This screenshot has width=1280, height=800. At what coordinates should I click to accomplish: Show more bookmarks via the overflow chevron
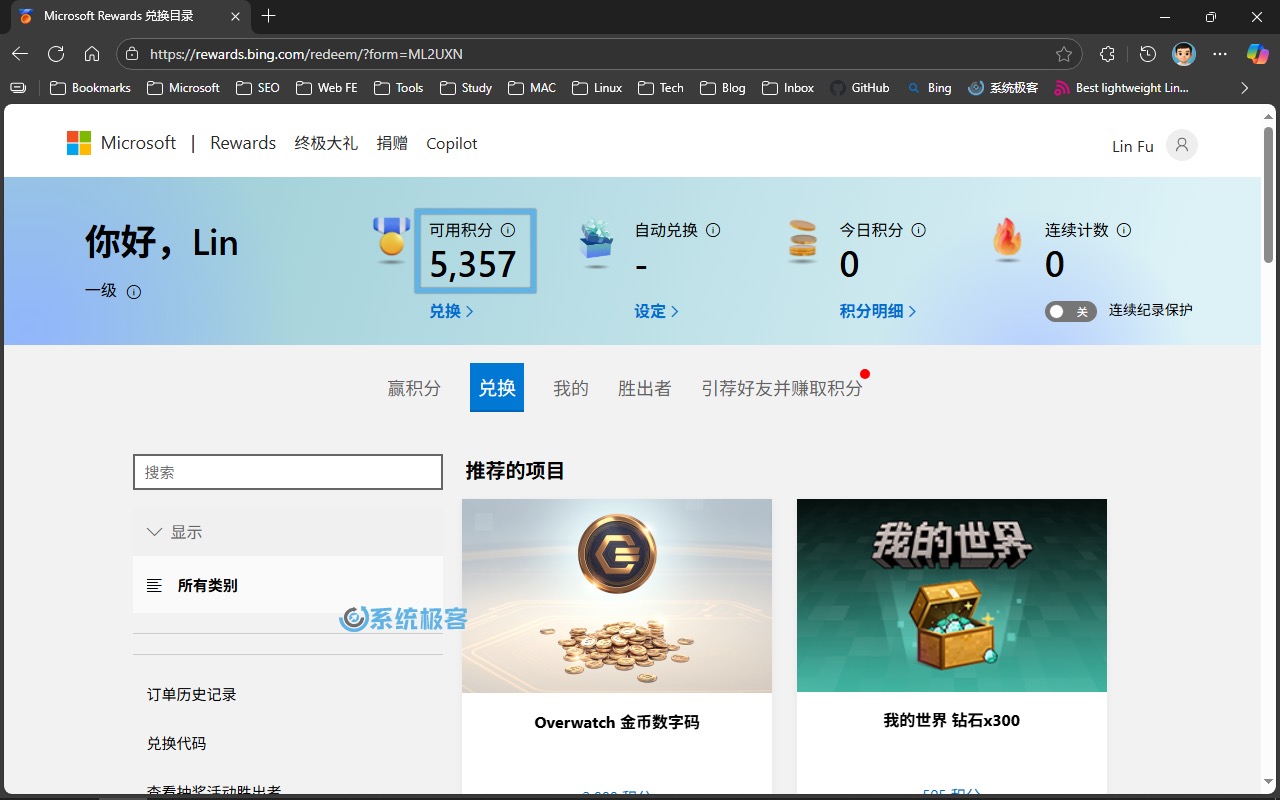1244,88
